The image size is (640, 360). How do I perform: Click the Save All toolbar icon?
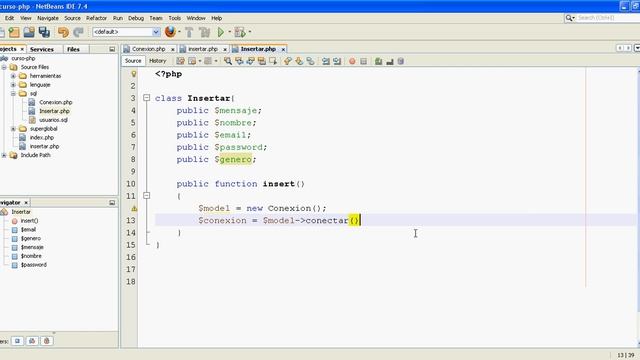[x=44, y=32]
